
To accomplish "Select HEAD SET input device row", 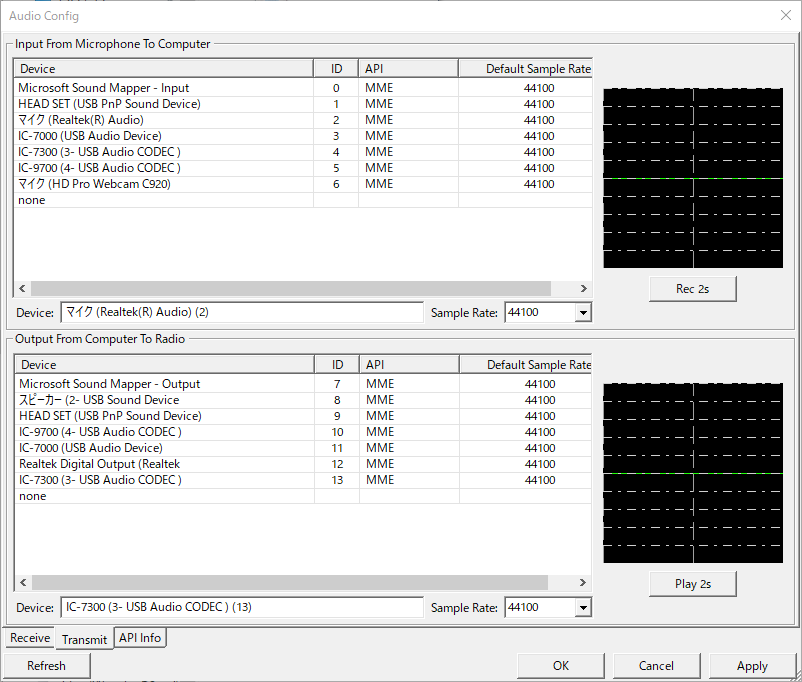I will tap(303, 104).
